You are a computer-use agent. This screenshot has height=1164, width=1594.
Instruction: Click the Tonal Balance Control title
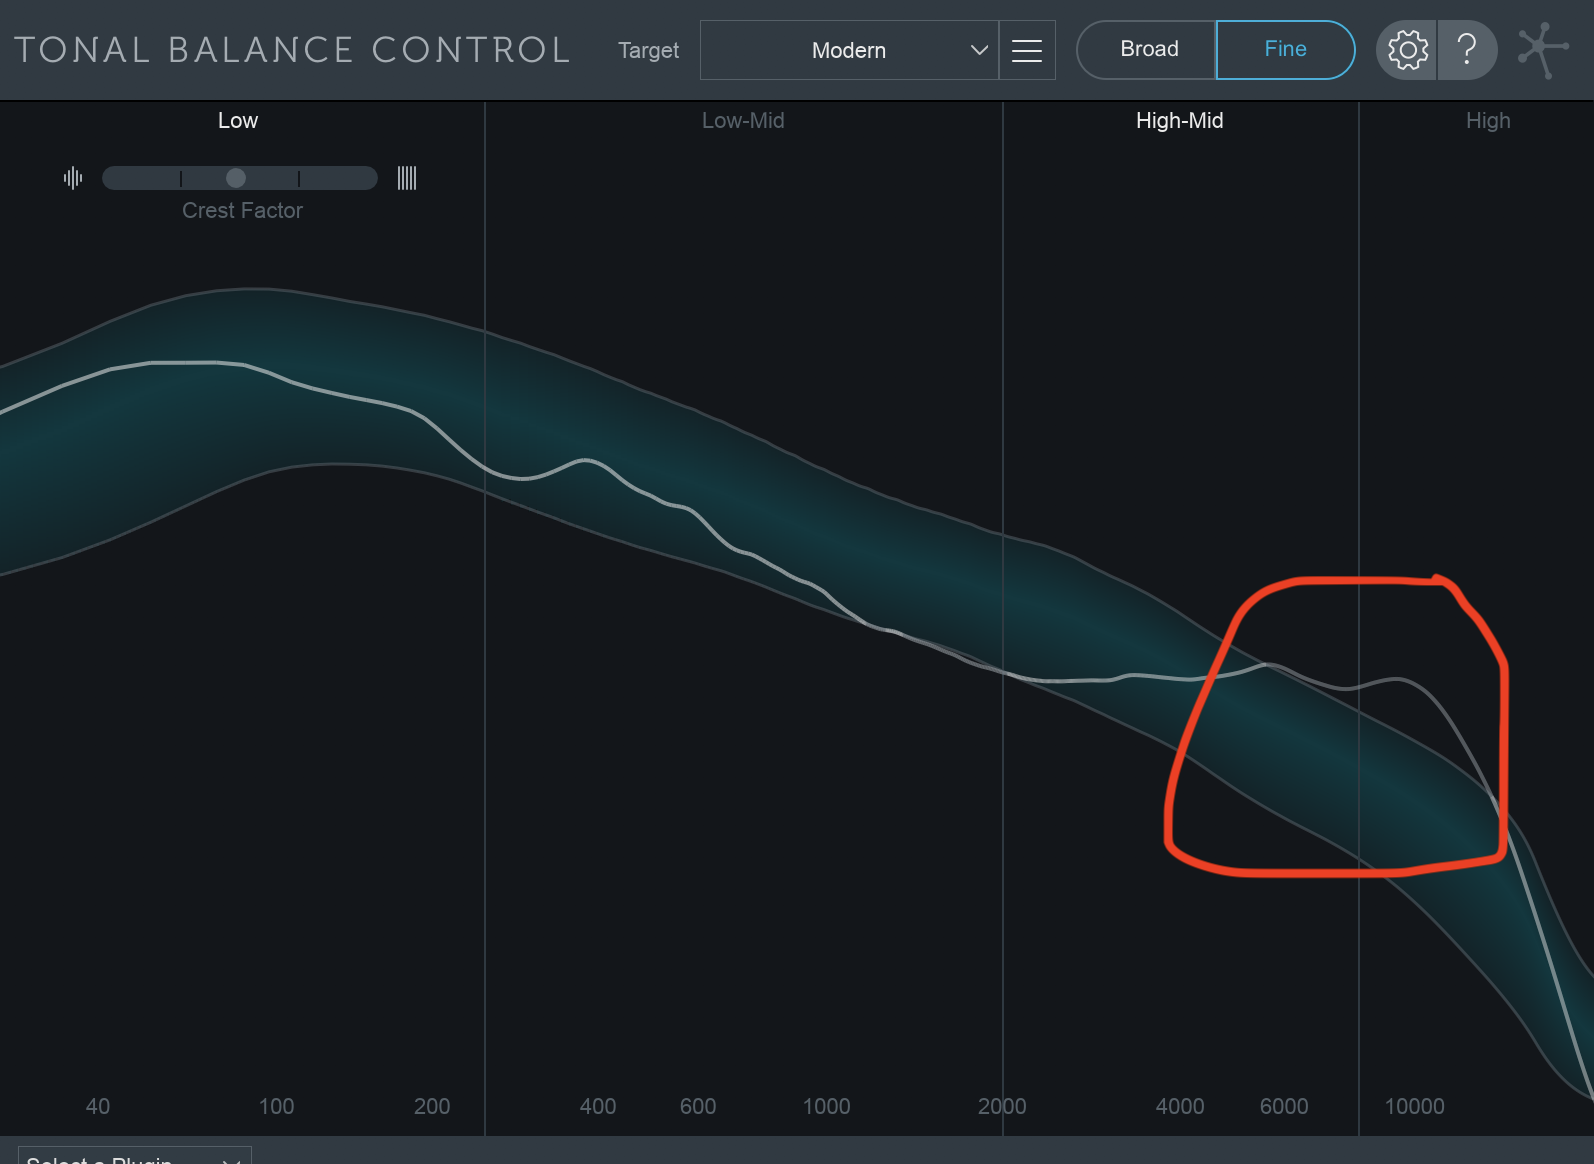pos(292,50)
